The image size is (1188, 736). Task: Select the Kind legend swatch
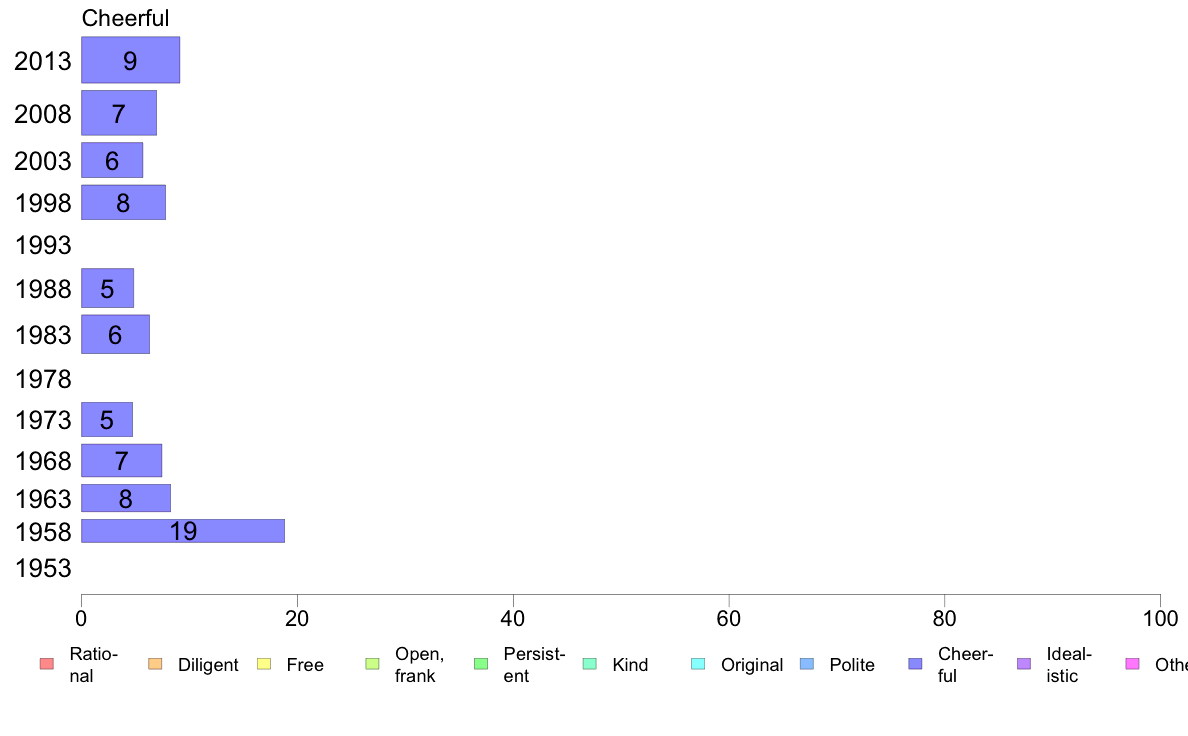(x=589, y=664)
